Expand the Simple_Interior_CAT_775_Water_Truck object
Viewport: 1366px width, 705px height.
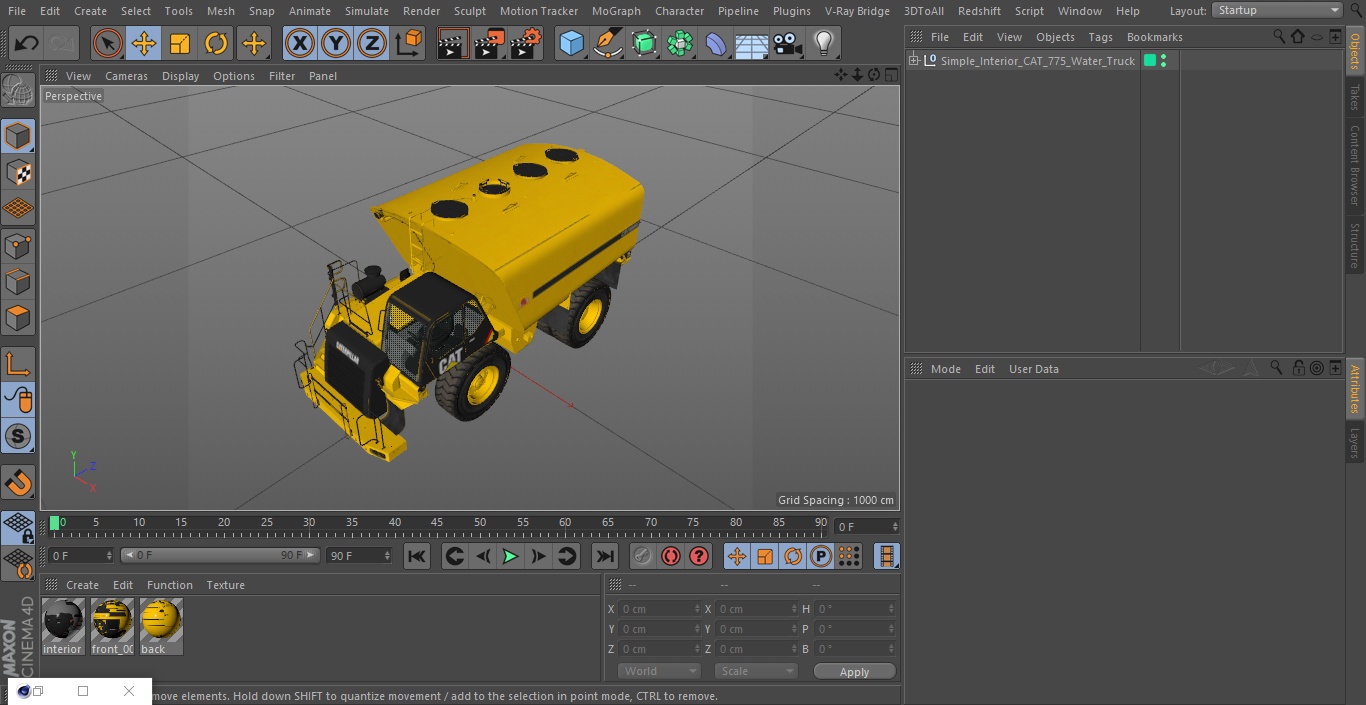[x=913, y=61]
